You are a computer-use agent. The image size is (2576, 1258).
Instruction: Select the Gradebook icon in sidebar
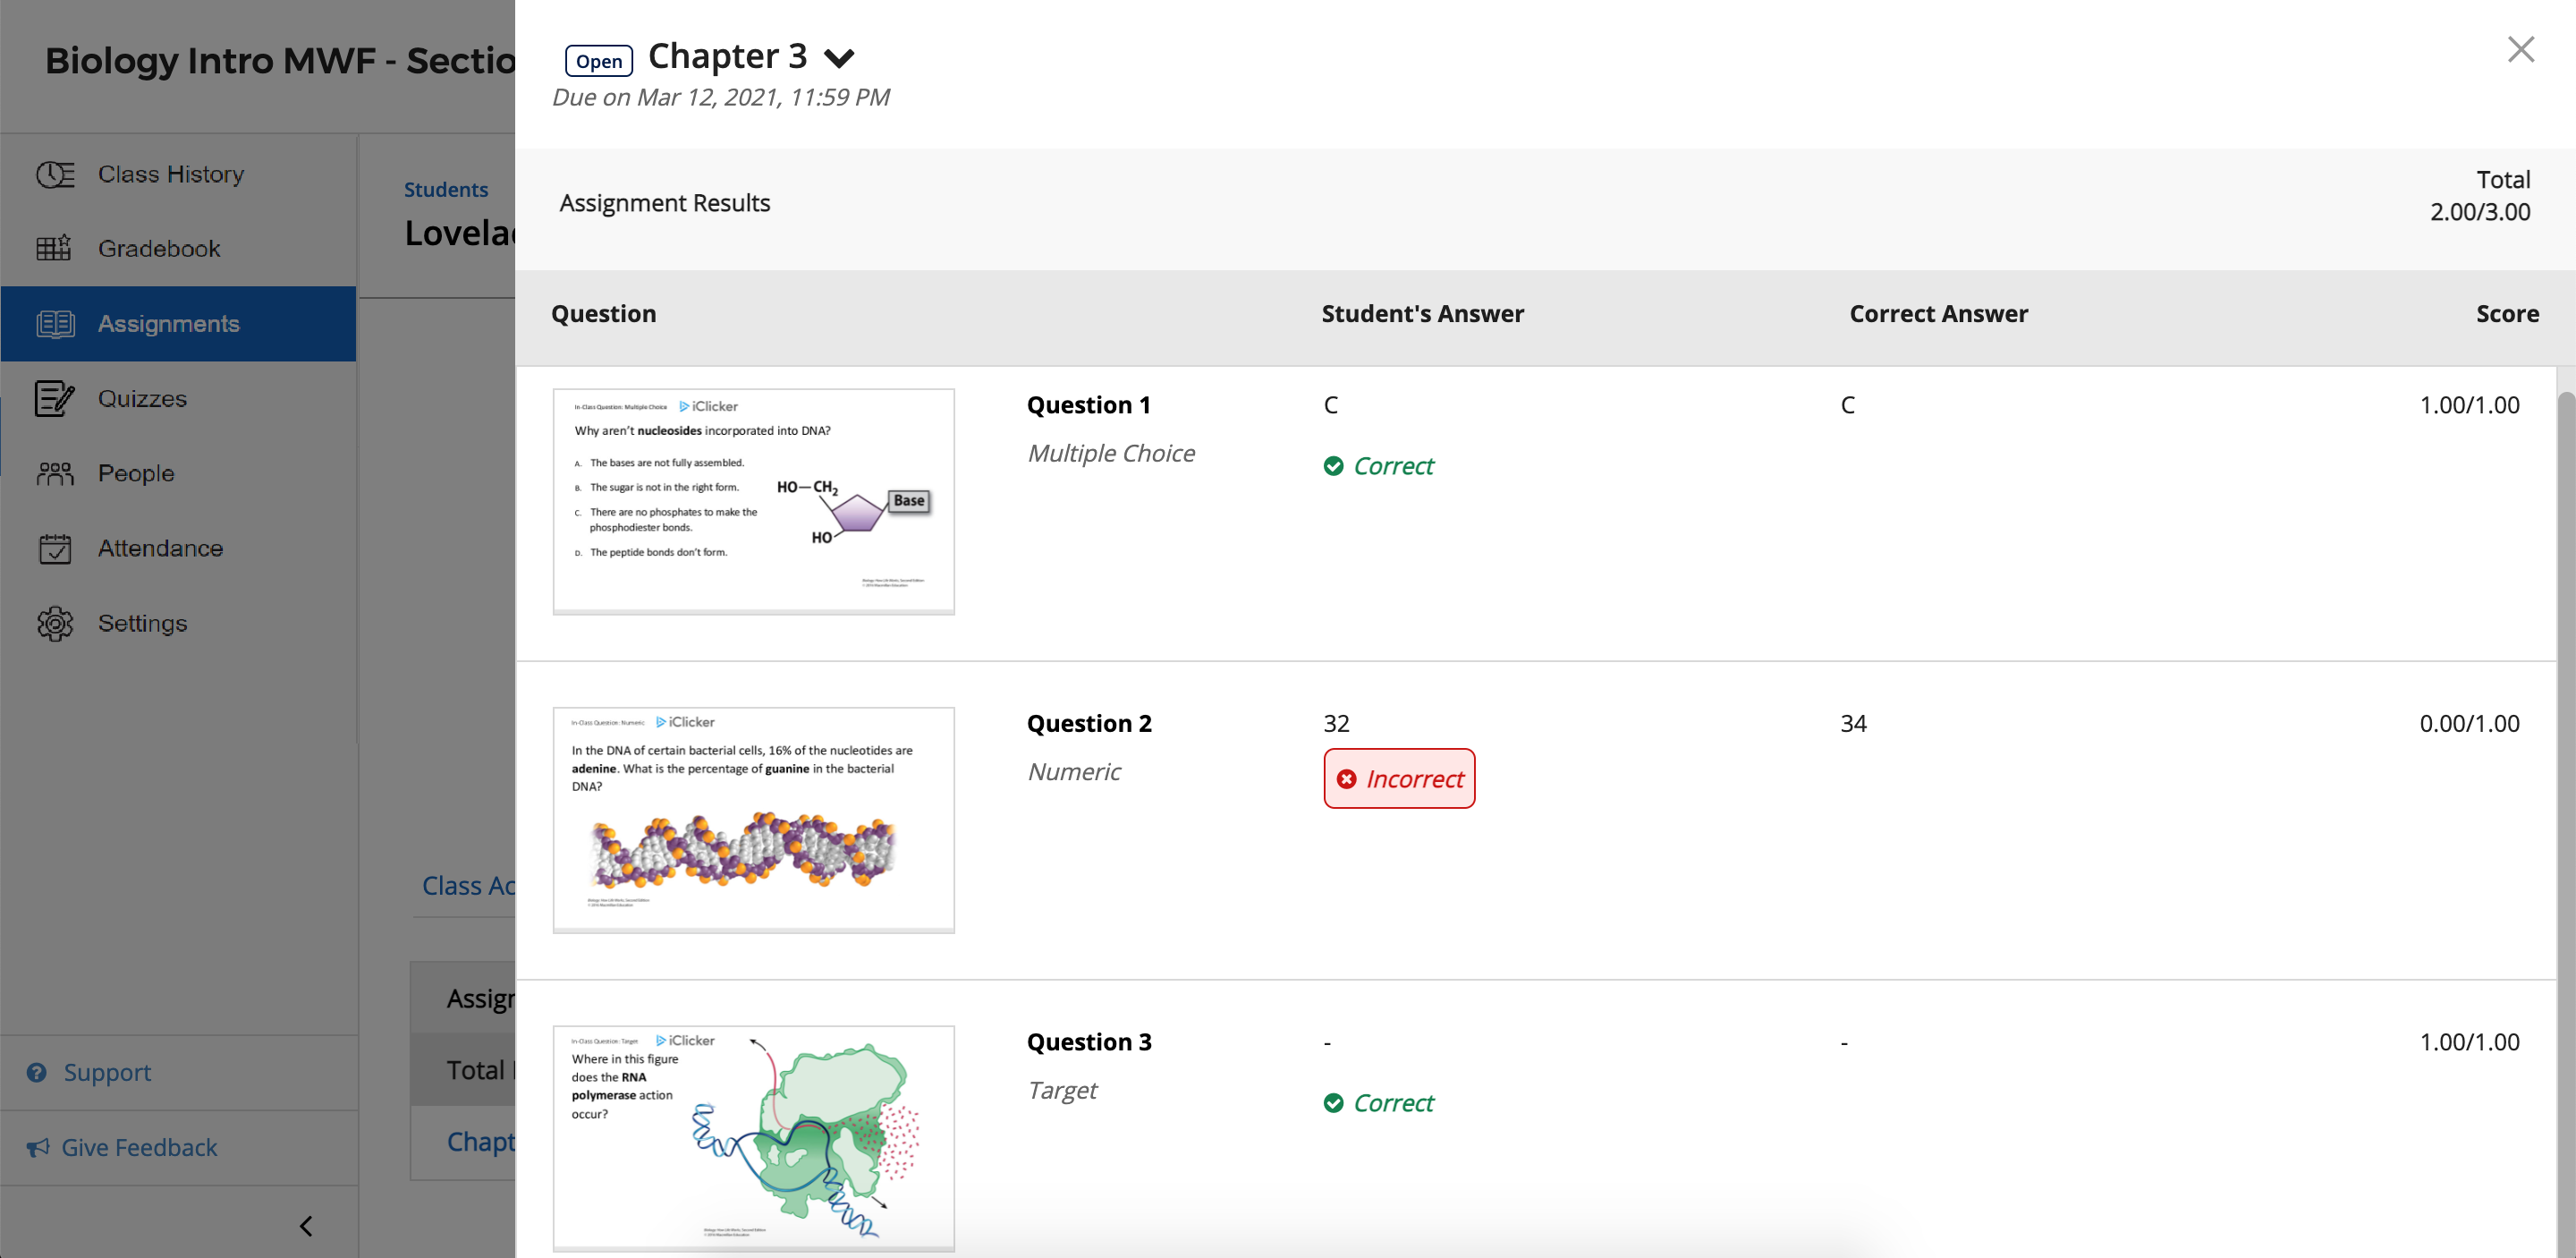[55, 248]
